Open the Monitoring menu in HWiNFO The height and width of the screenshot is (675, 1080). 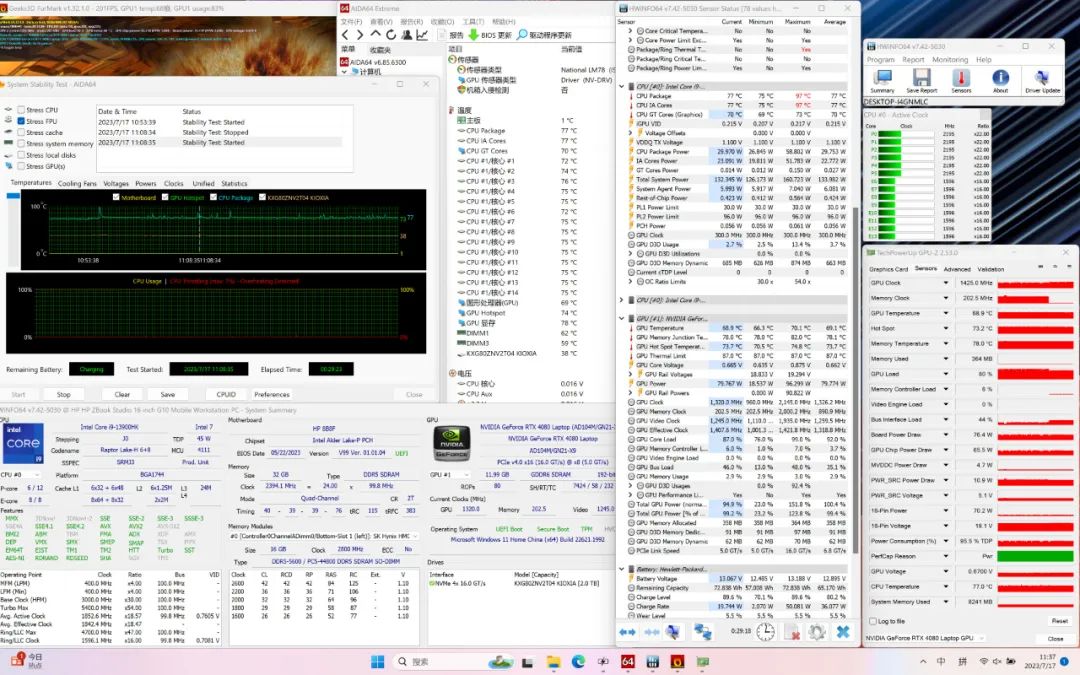(x=950, y=60)
